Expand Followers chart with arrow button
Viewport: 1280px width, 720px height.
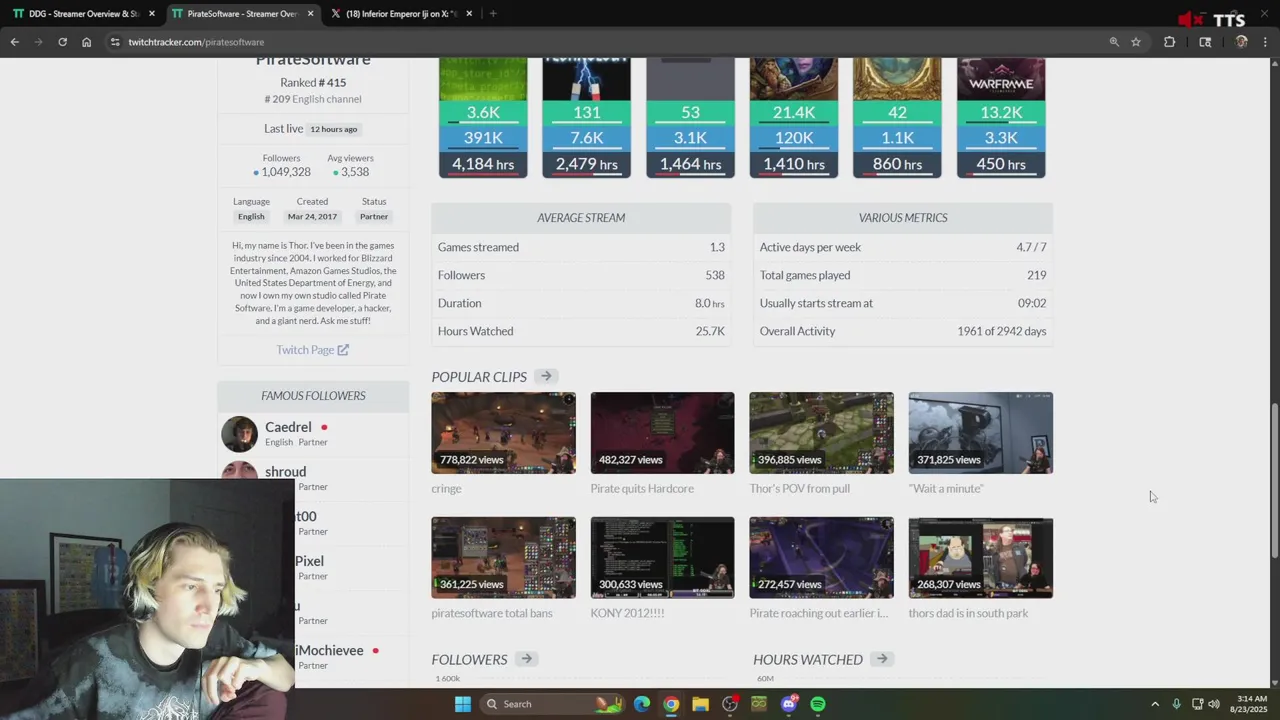click(x=526, y=659)
